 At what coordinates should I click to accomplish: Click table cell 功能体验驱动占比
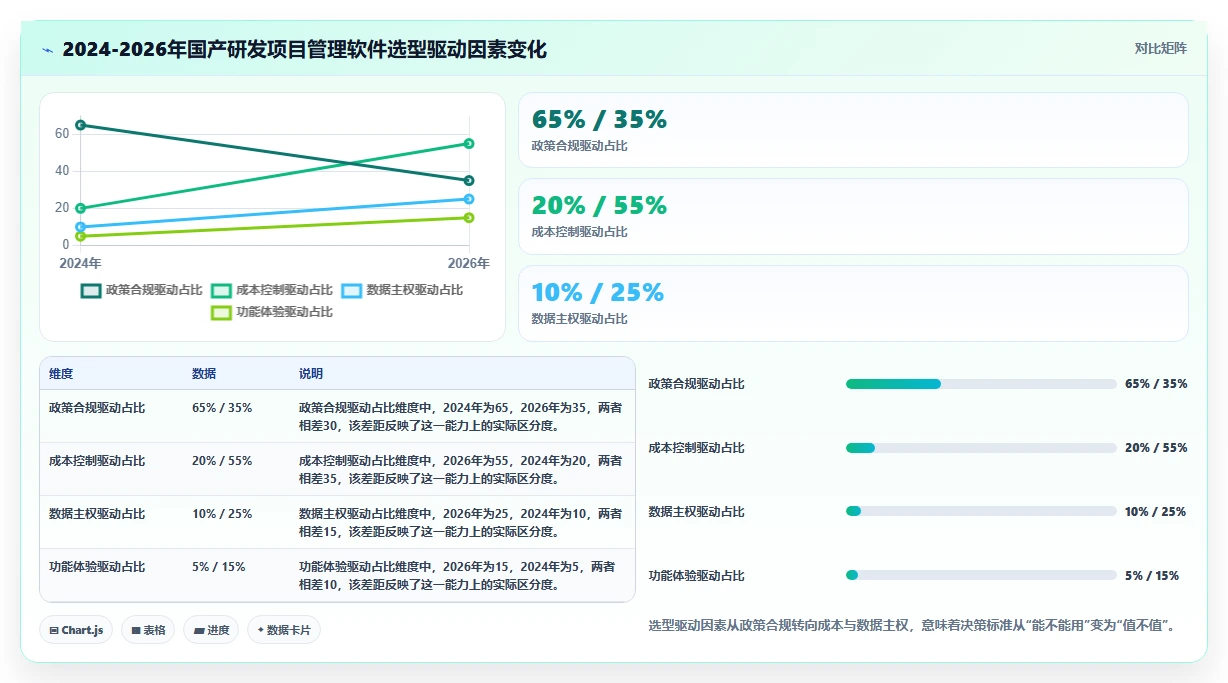click(x=97, y=567)
